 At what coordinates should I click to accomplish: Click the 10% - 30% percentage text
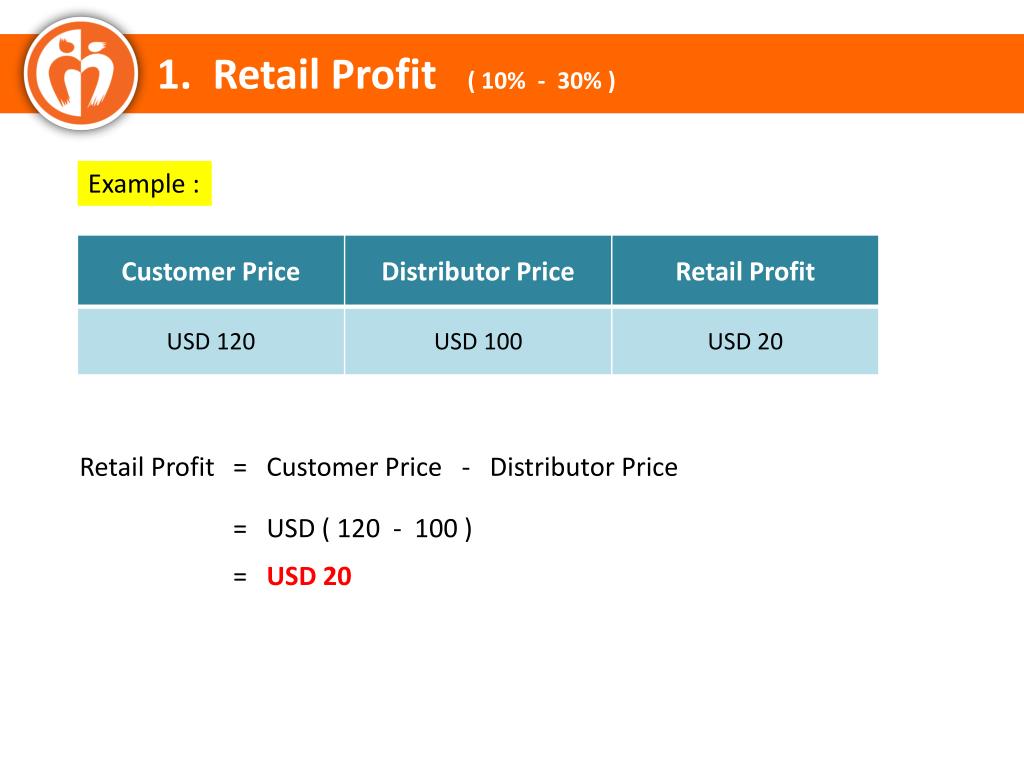[541, 81]
